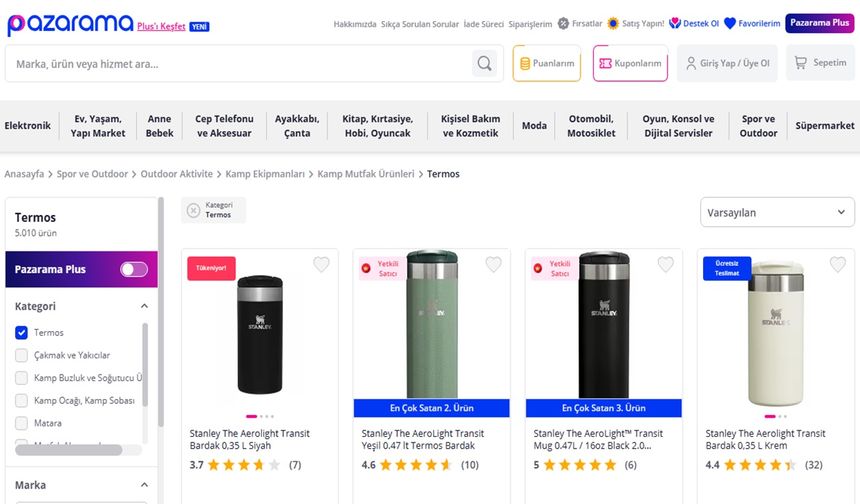Open the Süpermarket menu item
860x504 pixels.
[825, 126]
